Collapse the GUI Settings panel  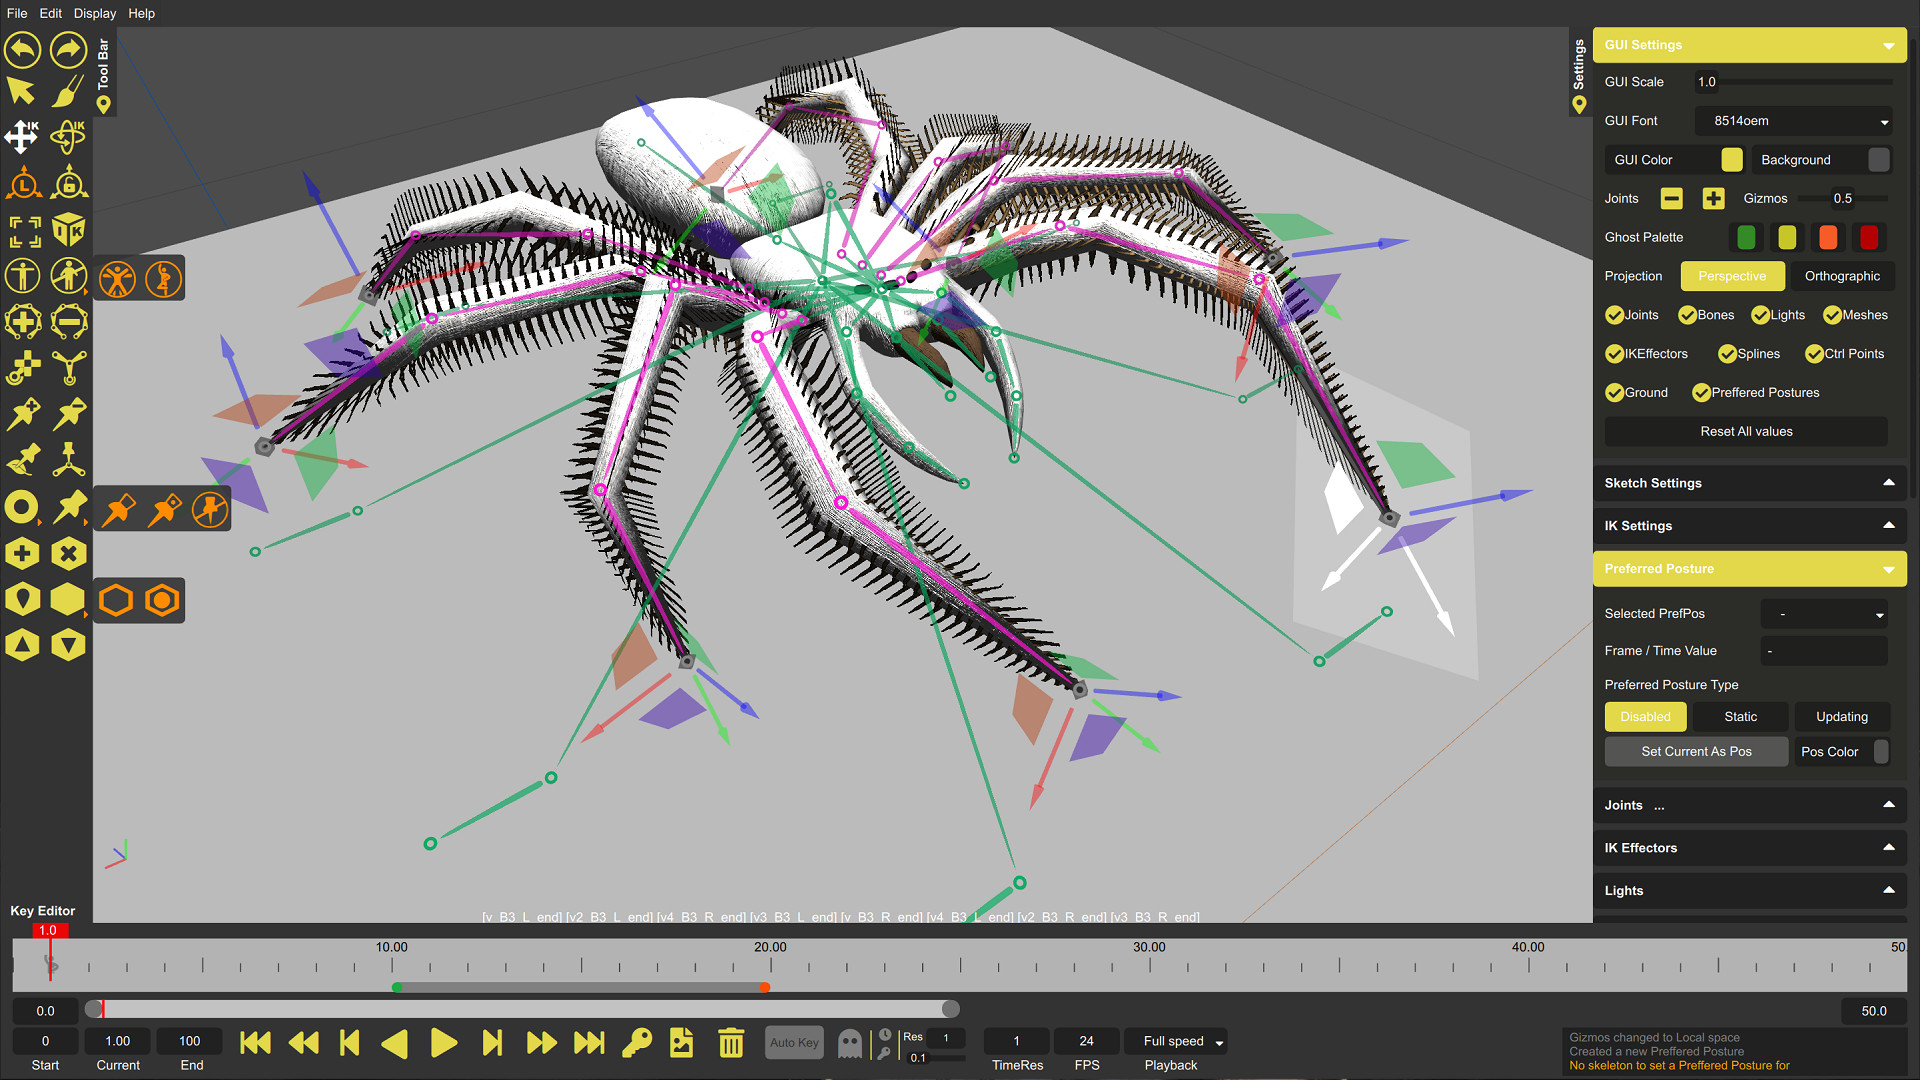coord(1888,45)
